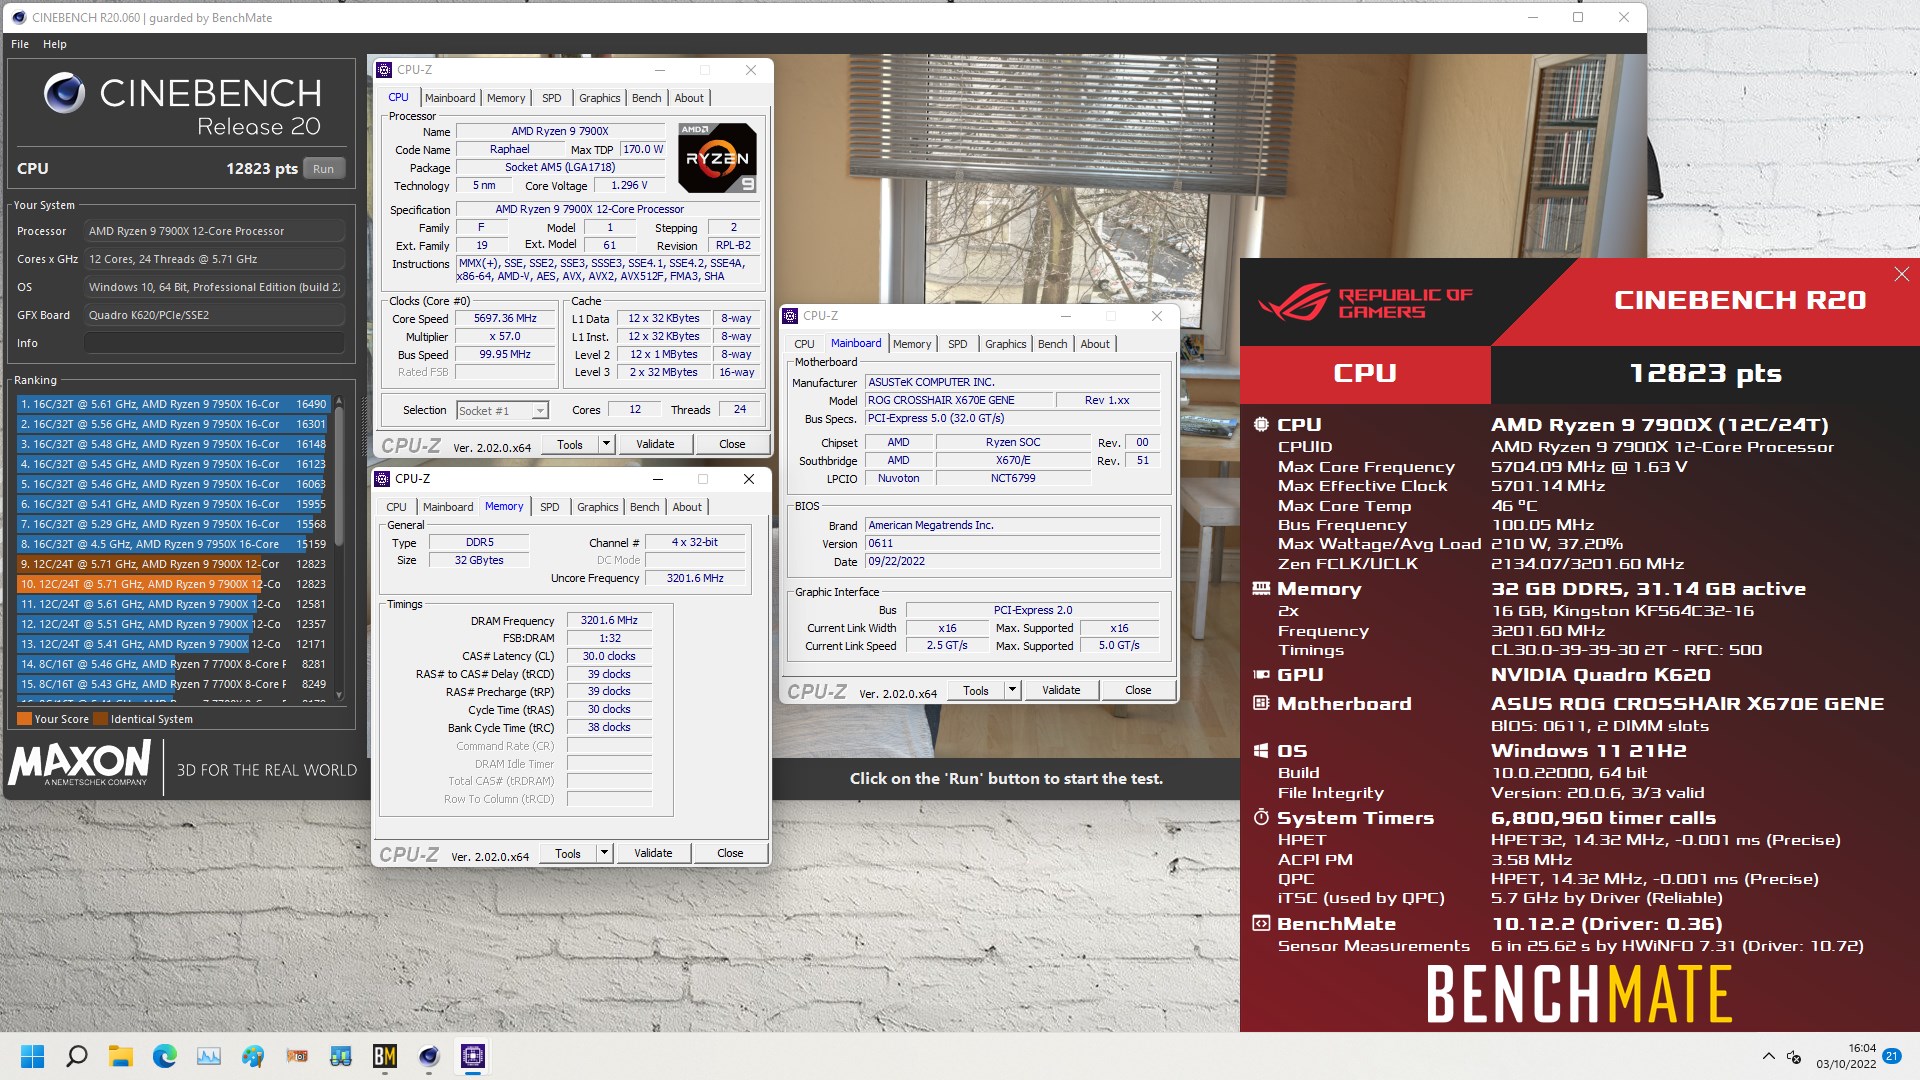
Task: Open File Explorer from taskbar
Action: tap(120, 1056)
